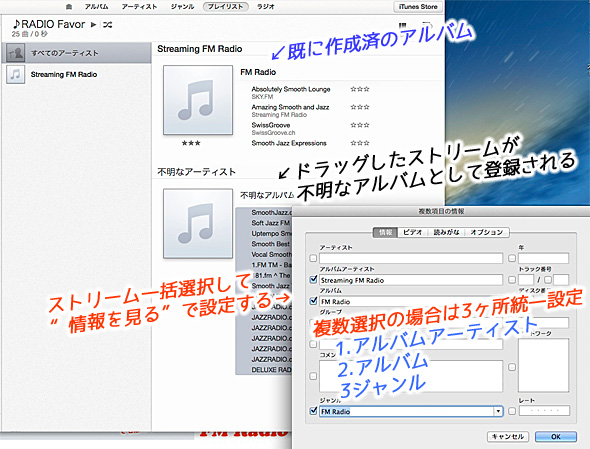590x449 pixels.
Task: Enable the トラック番号 first checkbox
Action: tap(512, 280)
